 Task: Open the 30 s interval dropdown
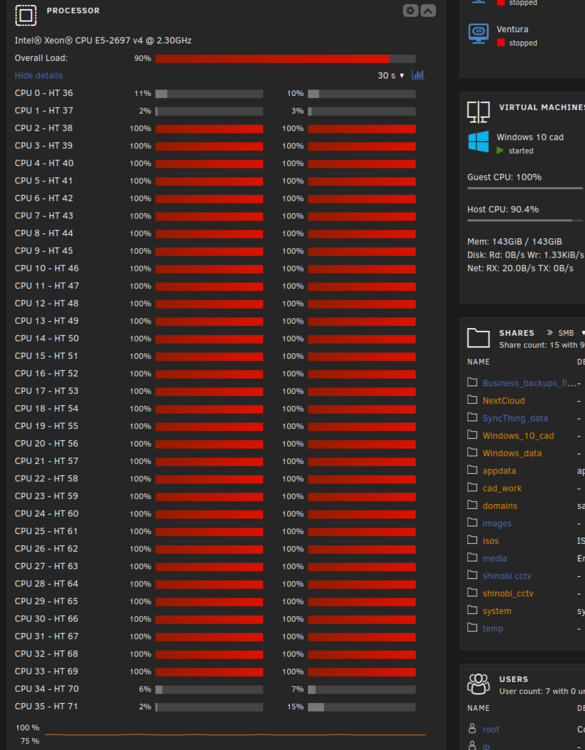pos(391,76)
